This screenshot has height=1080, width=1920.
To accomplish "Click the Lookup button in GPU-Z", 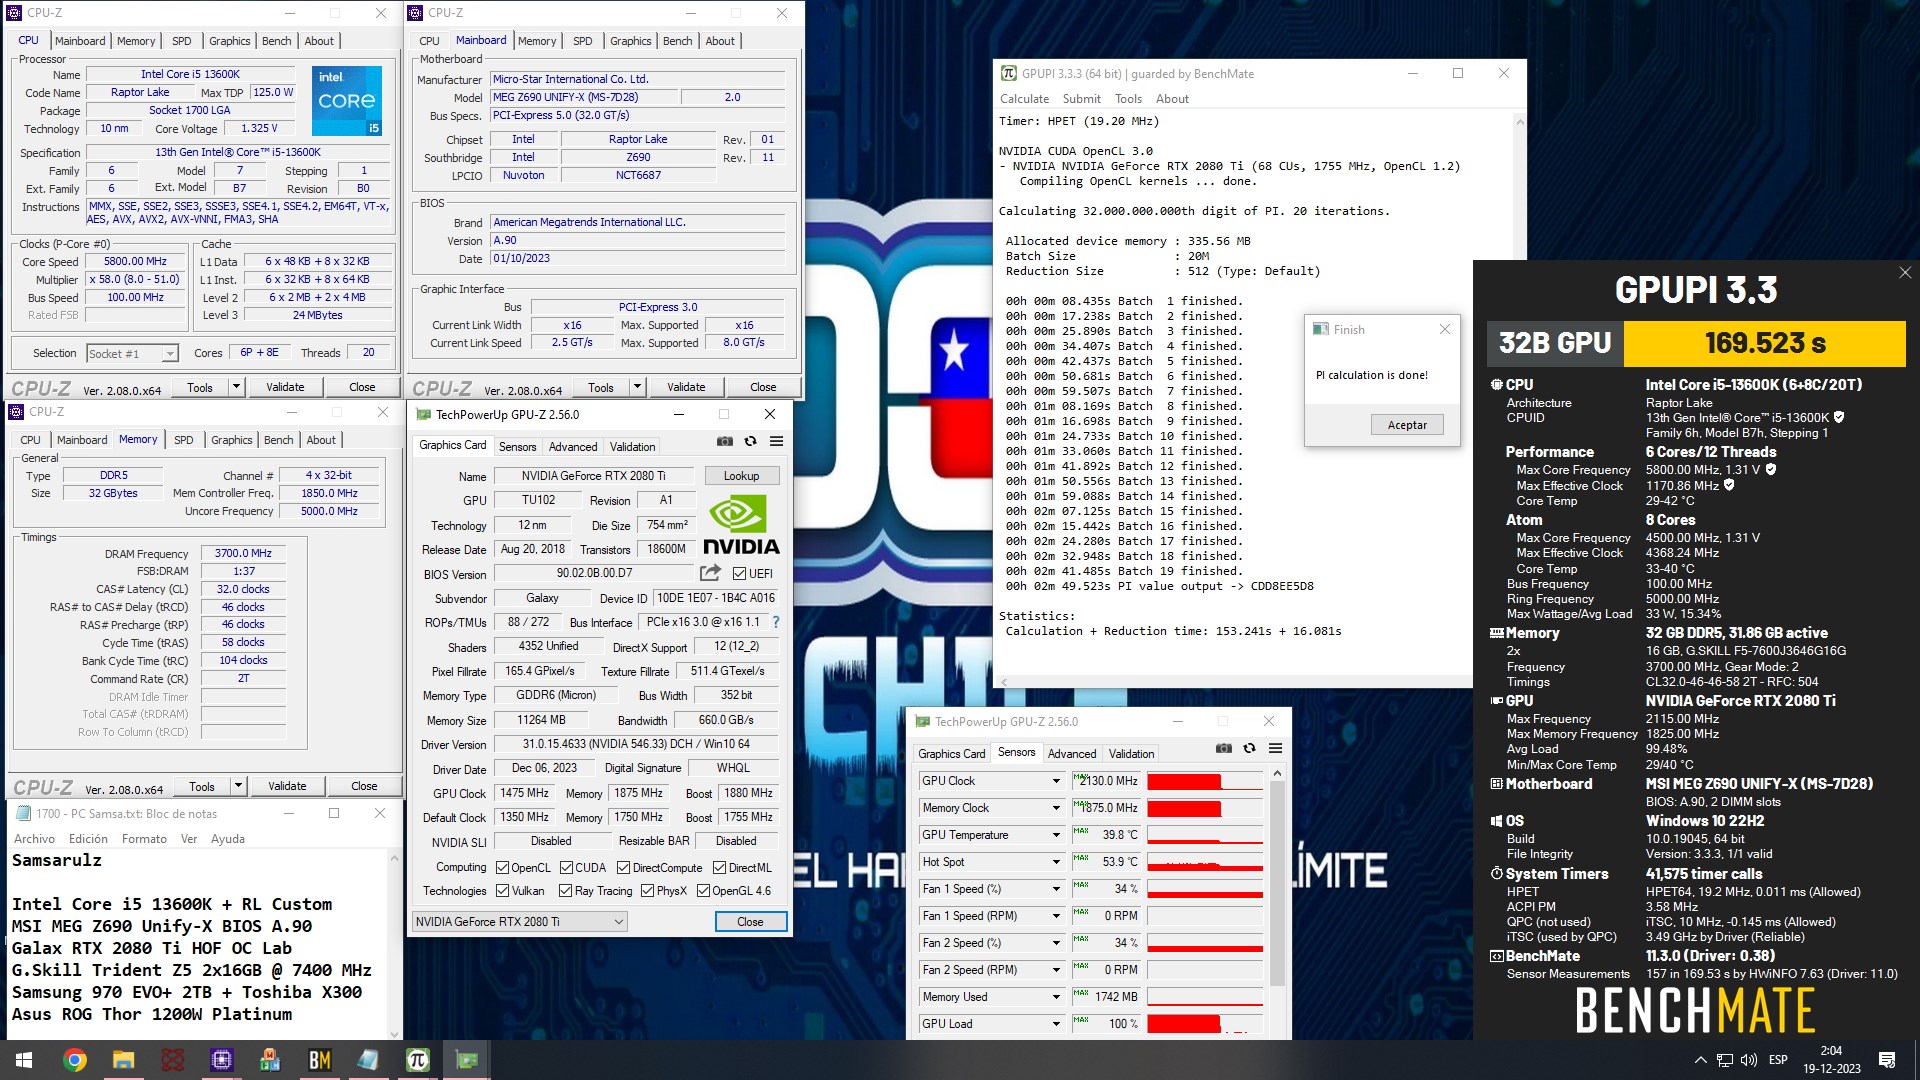I will 741,476.
